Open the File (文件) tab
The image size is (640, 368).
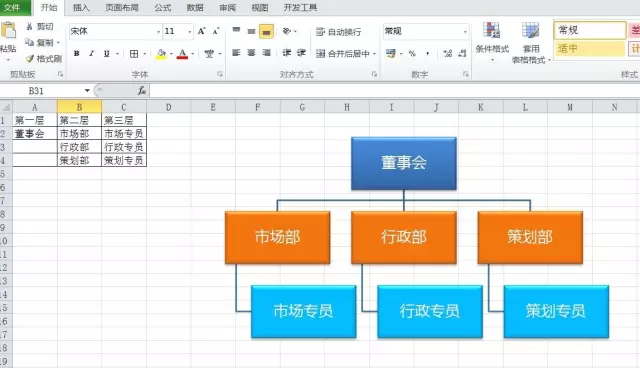coord(15,7)
